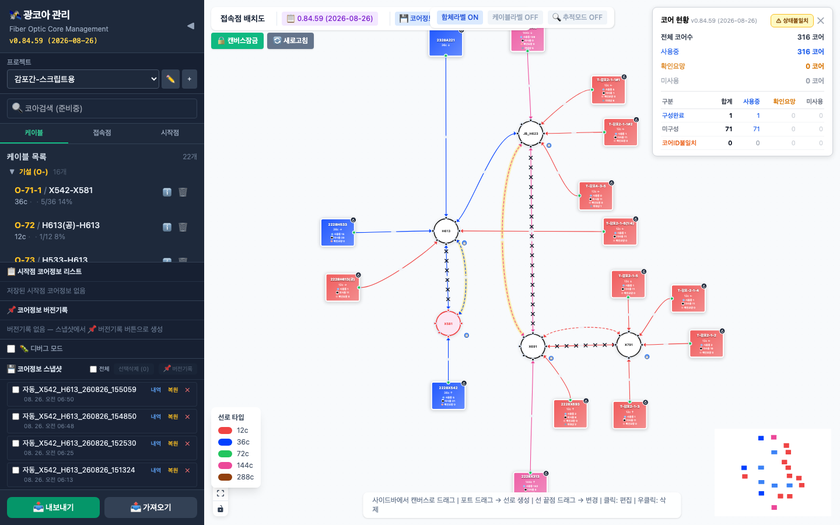Toggle 케이블라벨 OFF button
This screenshot has height=525, width=840.
515,18
